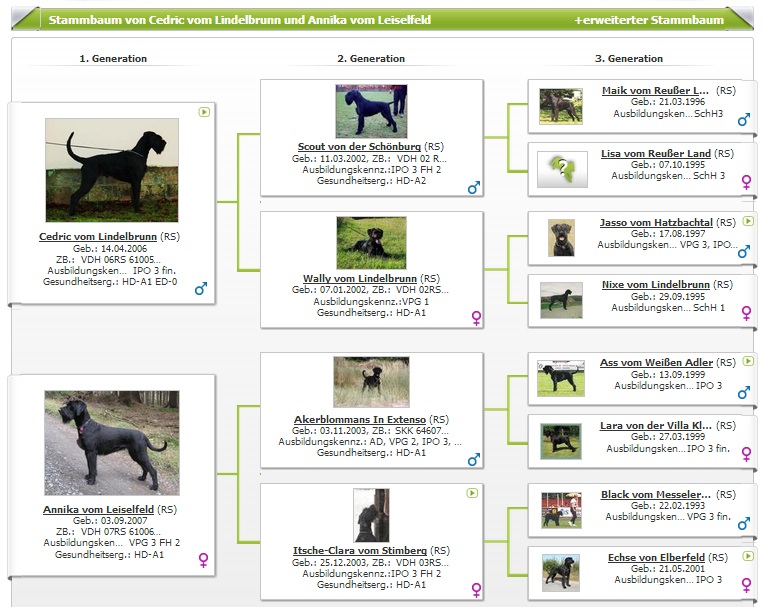The image size is (765, 607).
Task: Click male symbol on Akerblommans In Extenso card
Action: click(x=474, y=459)
